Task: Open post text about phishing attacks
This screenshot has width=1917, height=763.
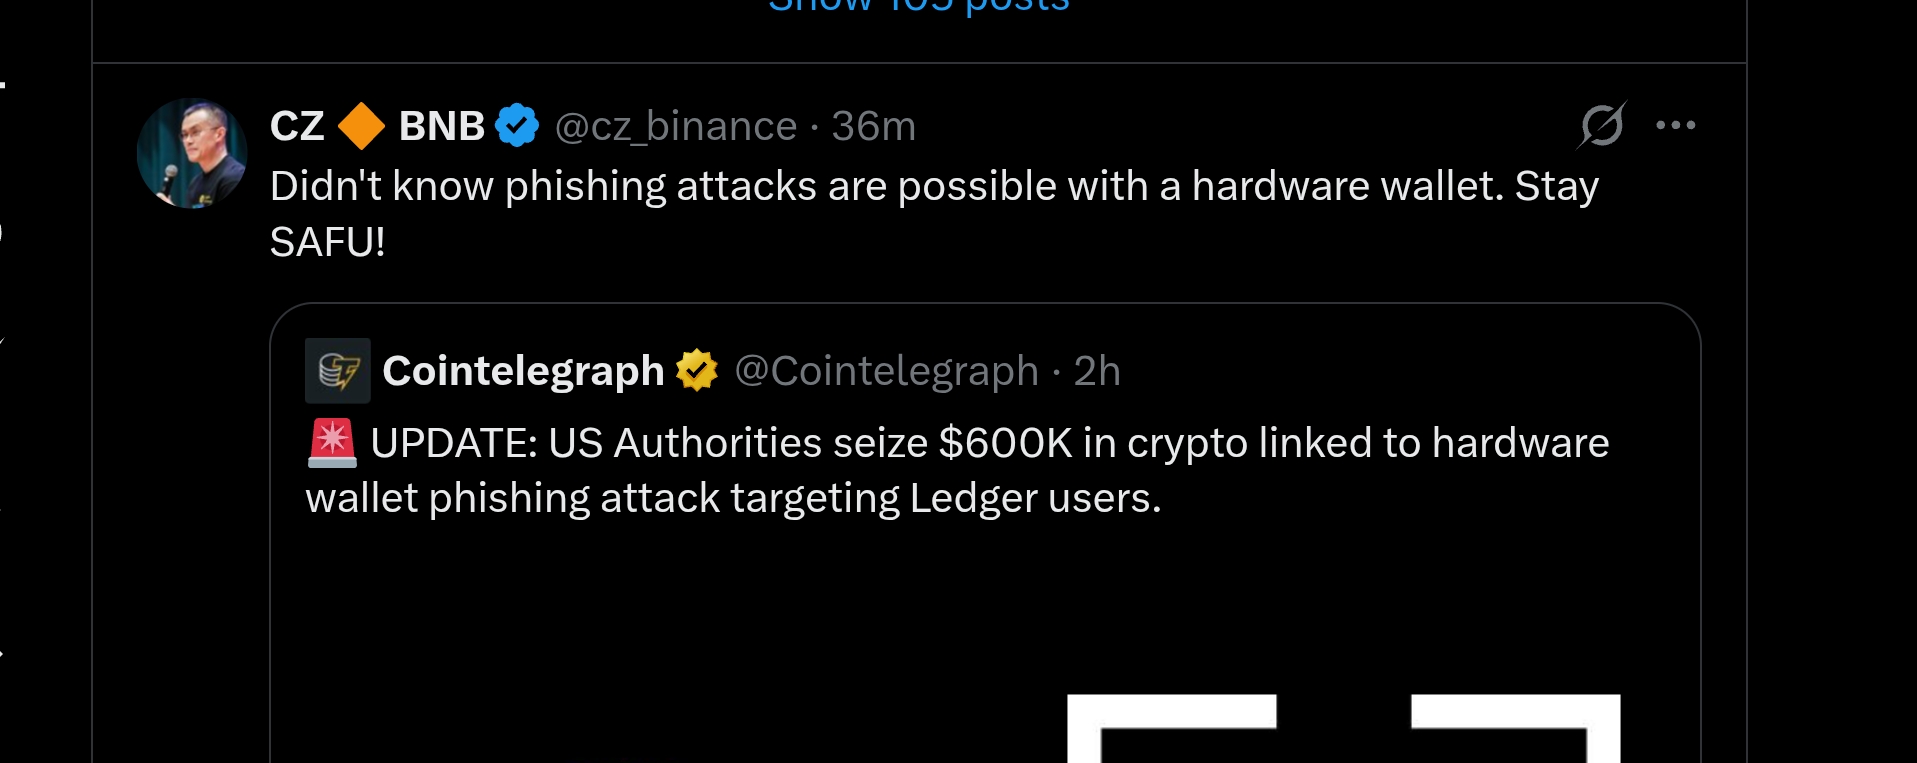Action: coord(933,188)
